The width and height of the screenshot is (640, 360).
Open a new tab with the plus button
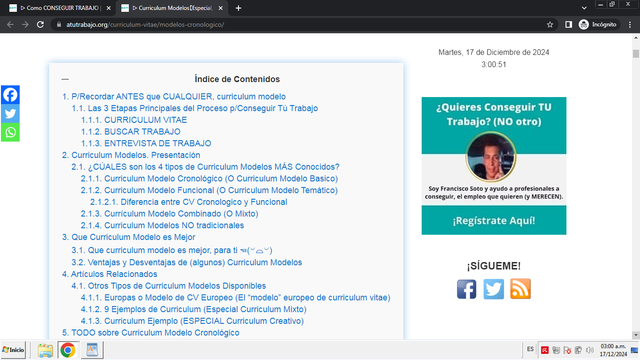click(x=238, y=8)
